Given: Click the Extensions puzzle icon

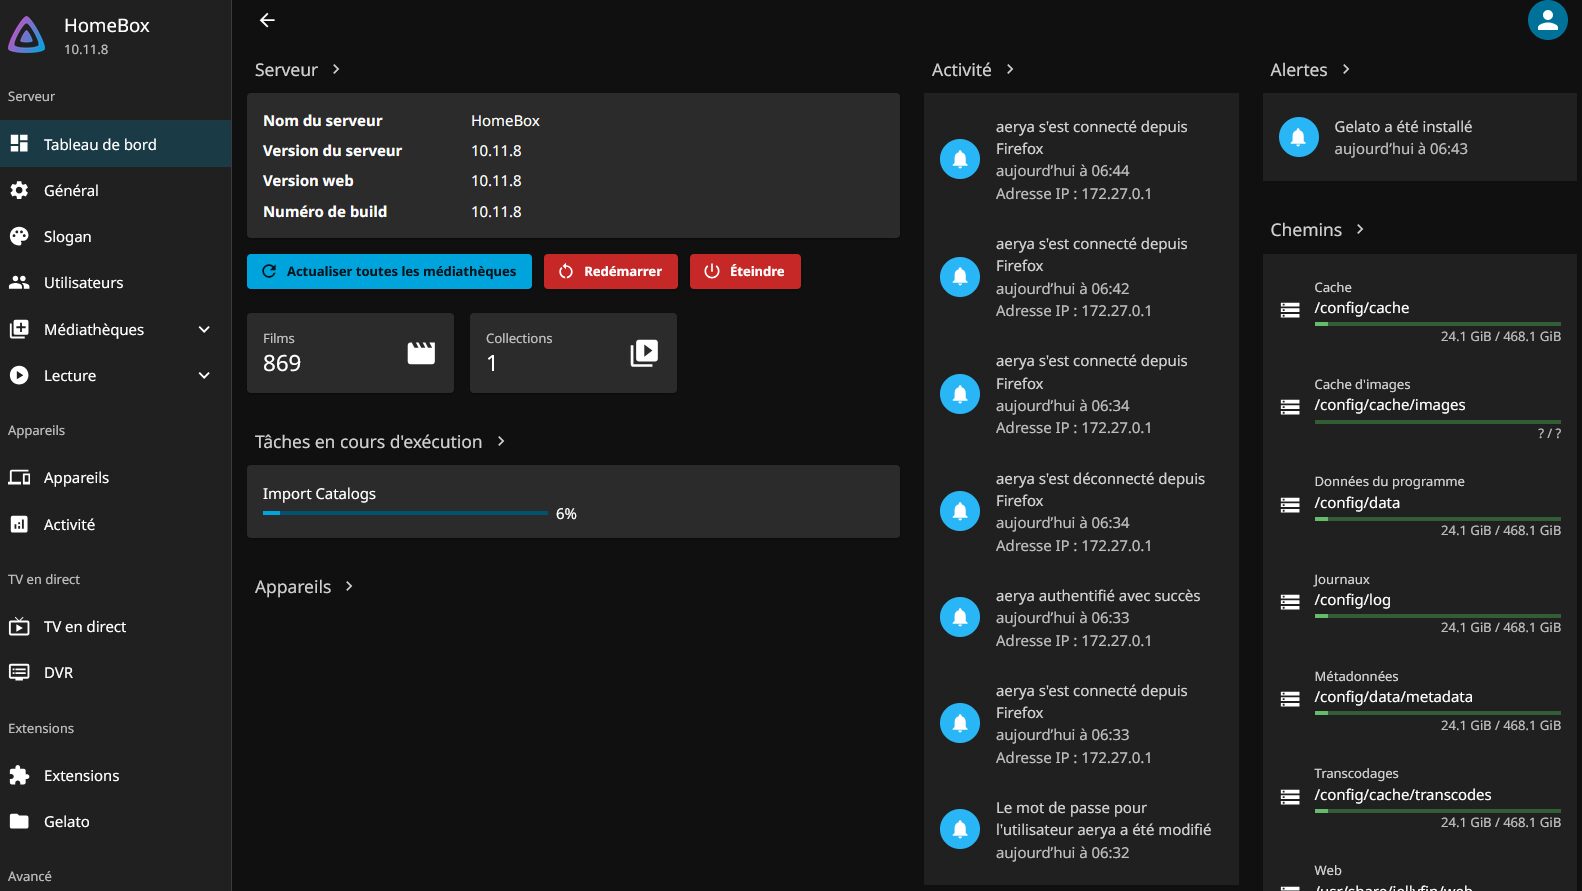Looking at the screenshot, I should (x=19, y=775).
